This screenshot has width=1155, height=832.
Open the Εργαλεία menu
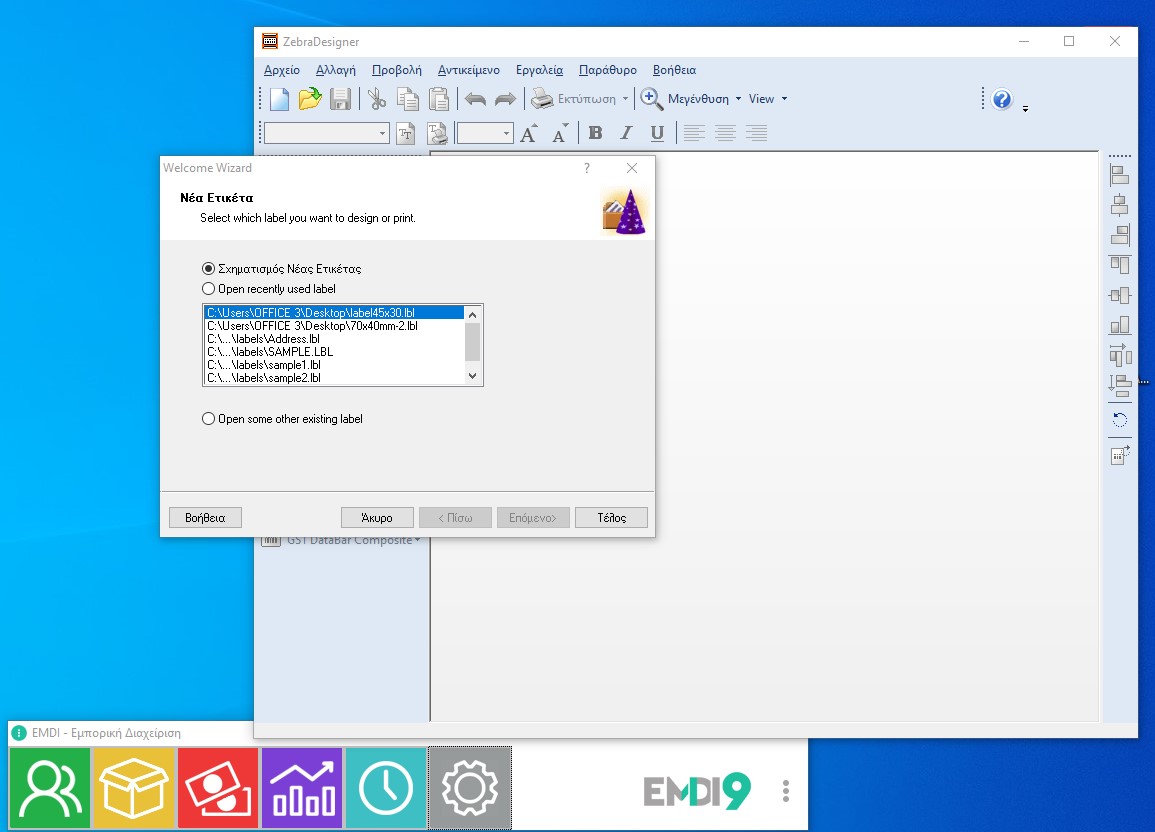tap(539, 70)
